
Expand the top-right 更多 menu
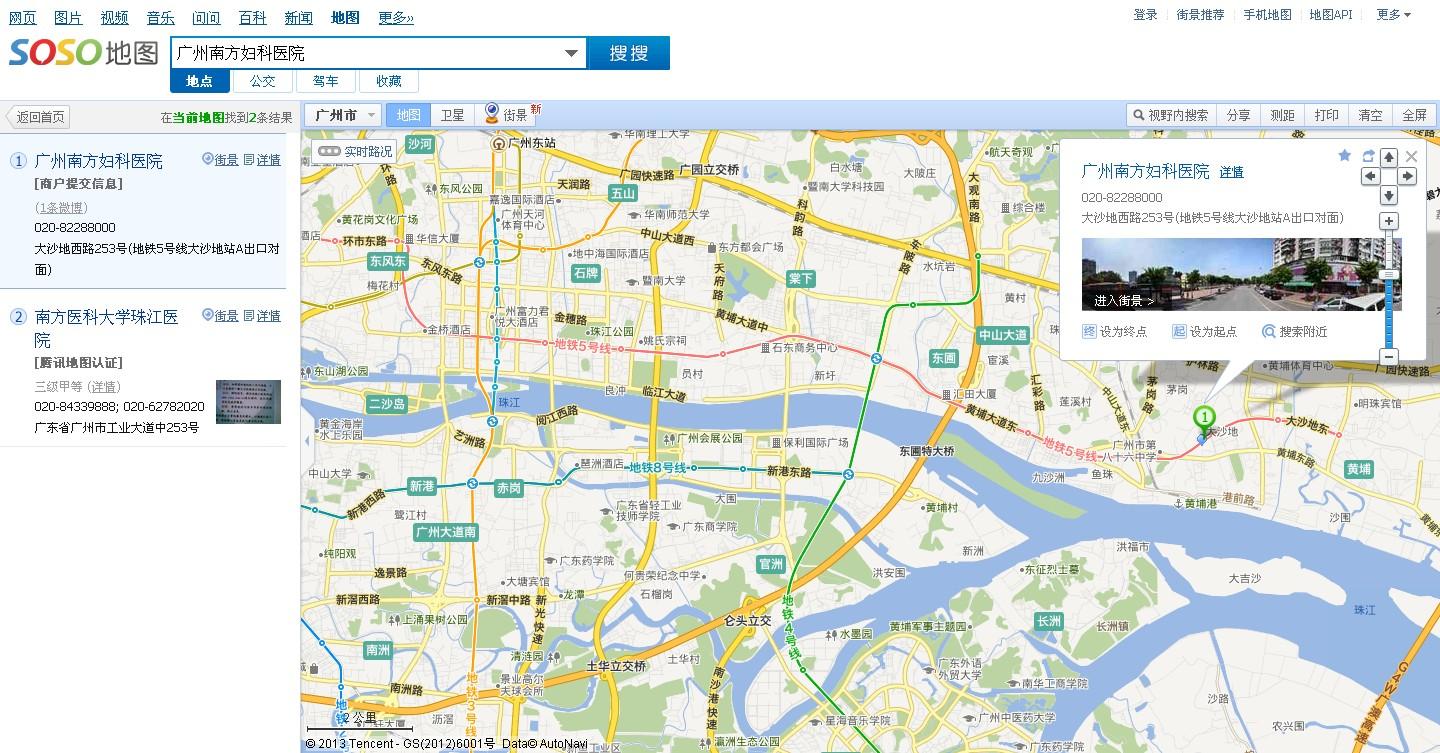tap(1393, 15)
